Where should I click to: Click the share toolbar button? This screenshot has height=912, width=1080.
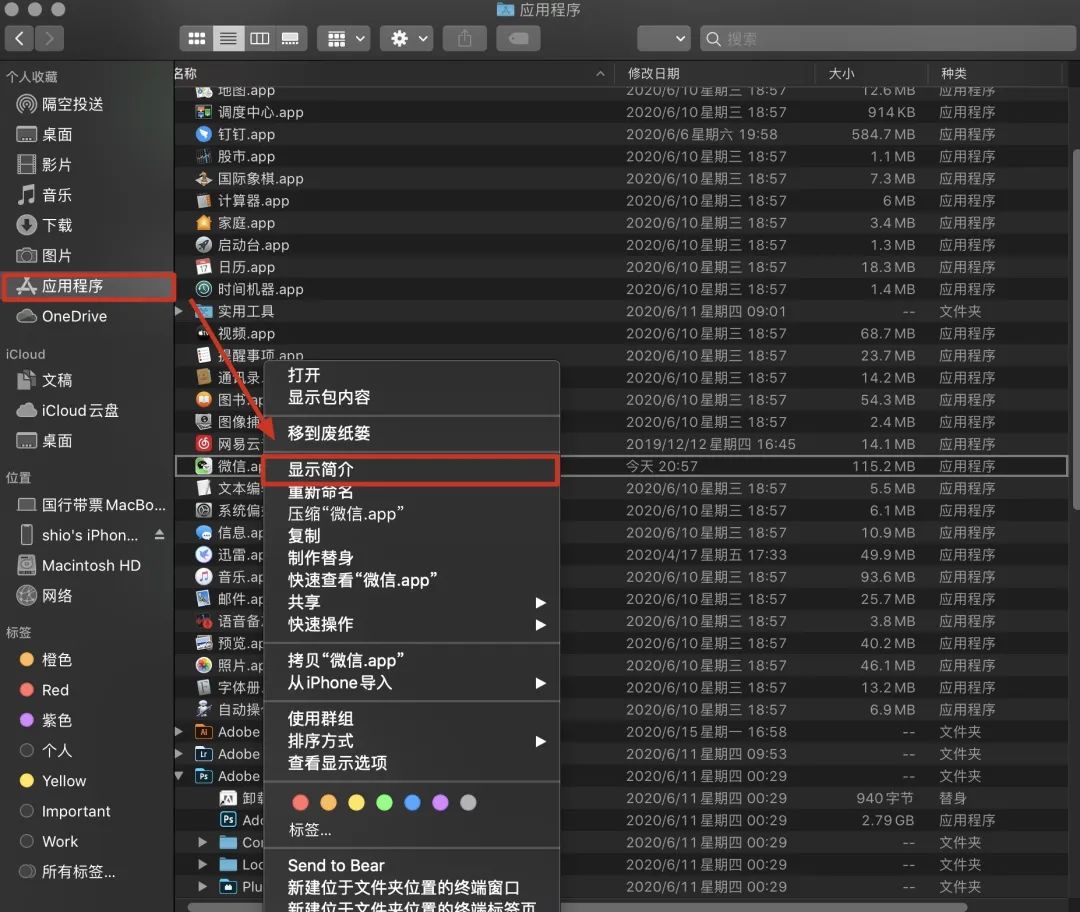pyautogui.click(x=464, y=39)
